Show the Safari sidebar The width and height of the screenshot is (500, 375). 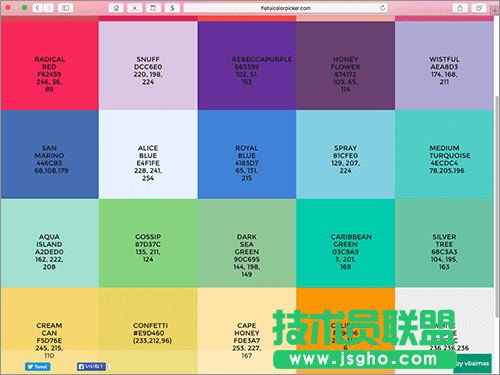(x=65, y=8)
